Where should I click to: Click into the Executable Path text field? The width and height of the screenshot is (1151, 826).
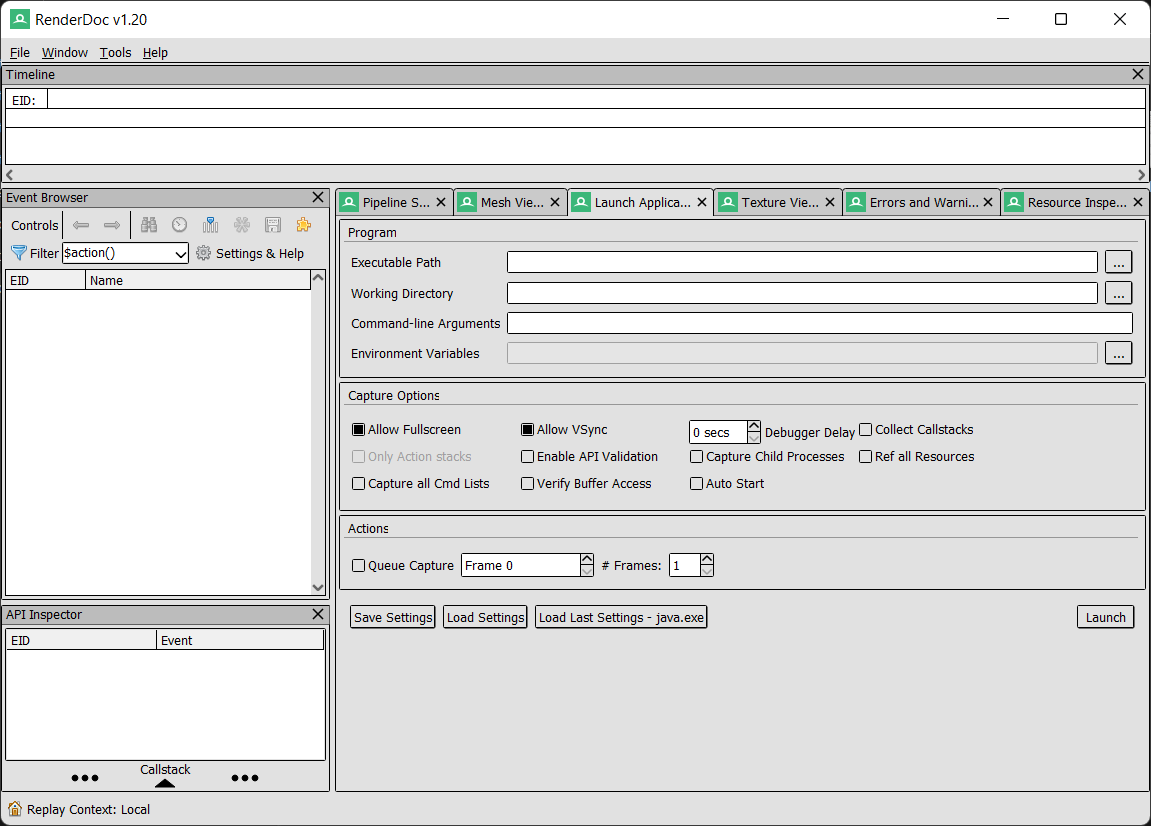pos(802,262)
